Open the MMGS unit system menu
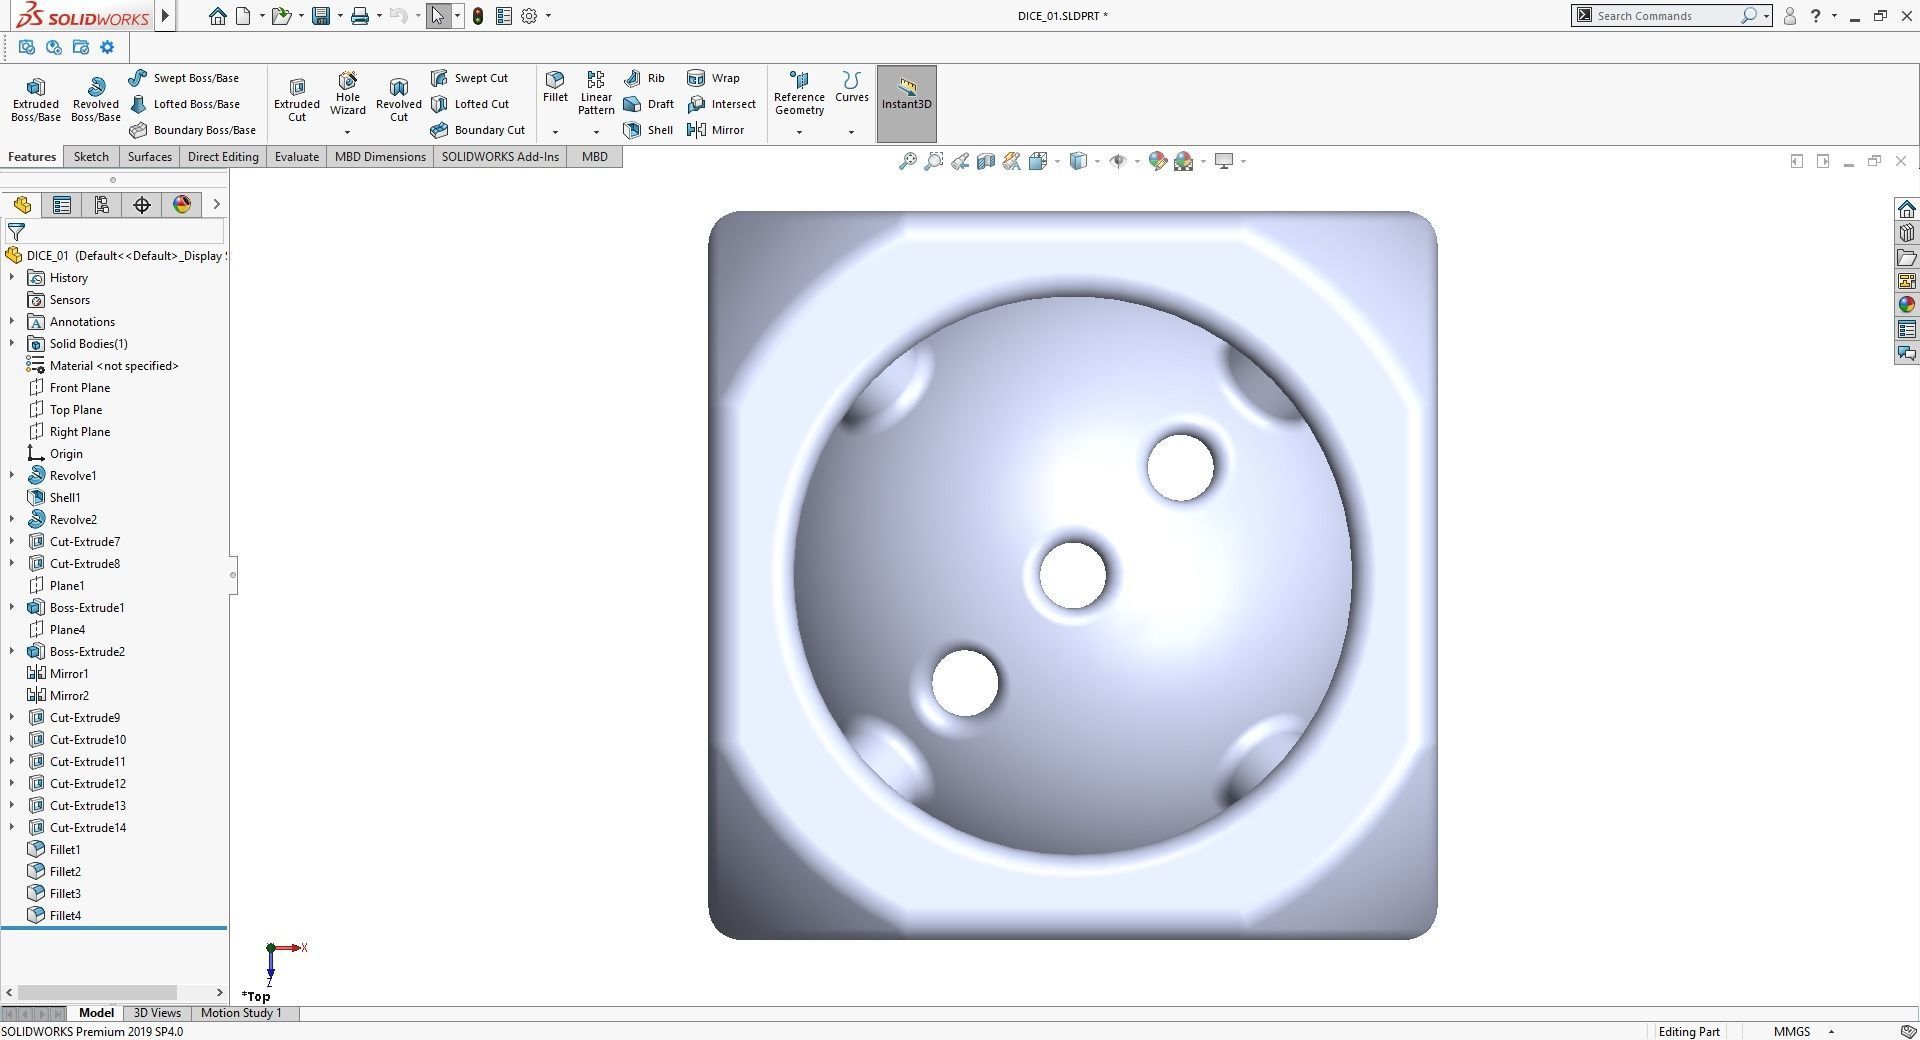This screenshot has height=1040, width=1920. pos(1804,1031)
